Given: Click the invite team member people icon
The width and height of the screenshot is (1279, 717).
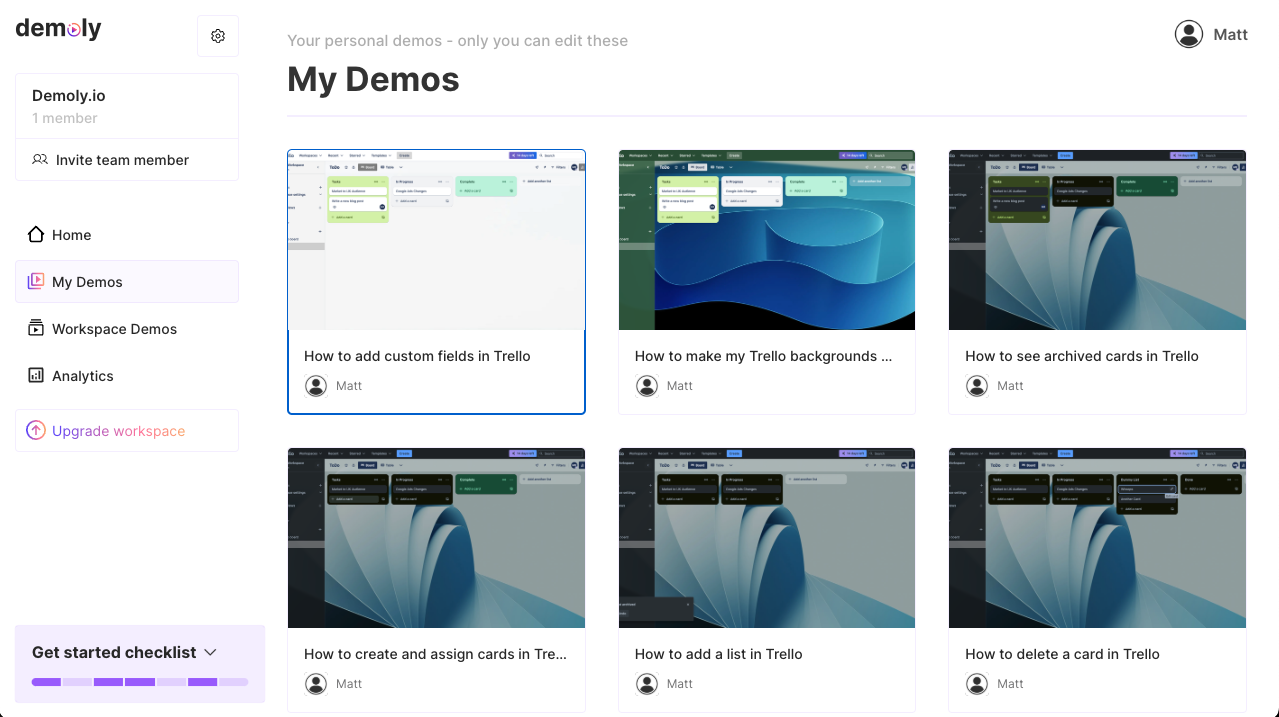Looking at the screenshot, I should point(40,160).
